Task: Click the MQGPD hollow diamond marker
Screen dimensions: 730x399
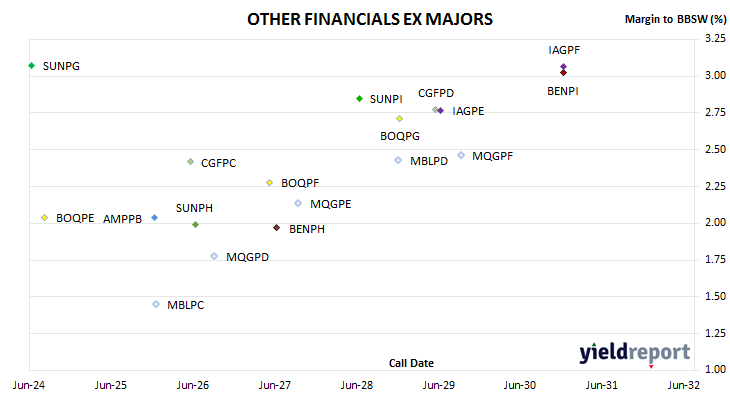Action: [x=214, y=256]
